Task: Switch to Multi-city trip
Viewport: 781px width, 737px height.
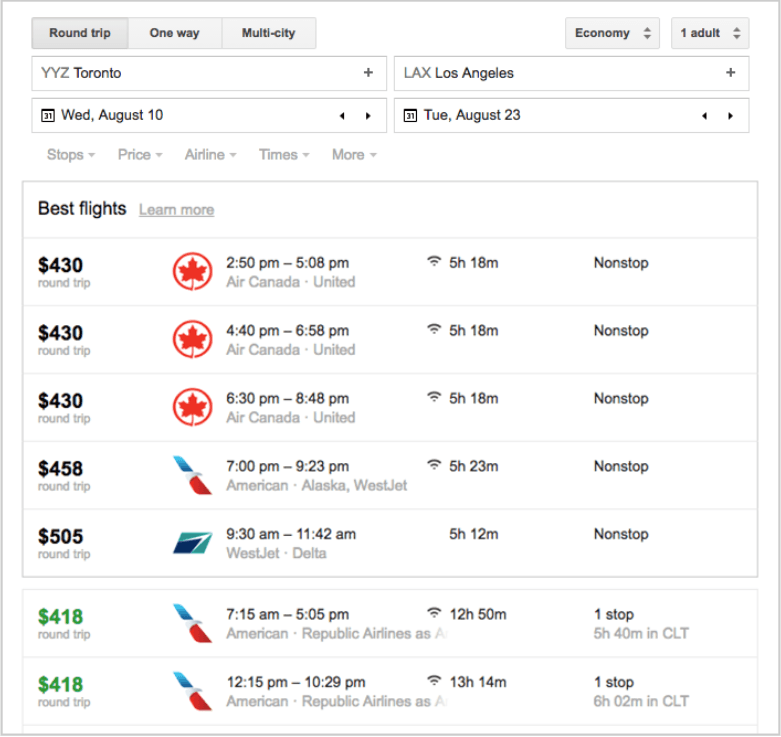Action: [268, 33]
